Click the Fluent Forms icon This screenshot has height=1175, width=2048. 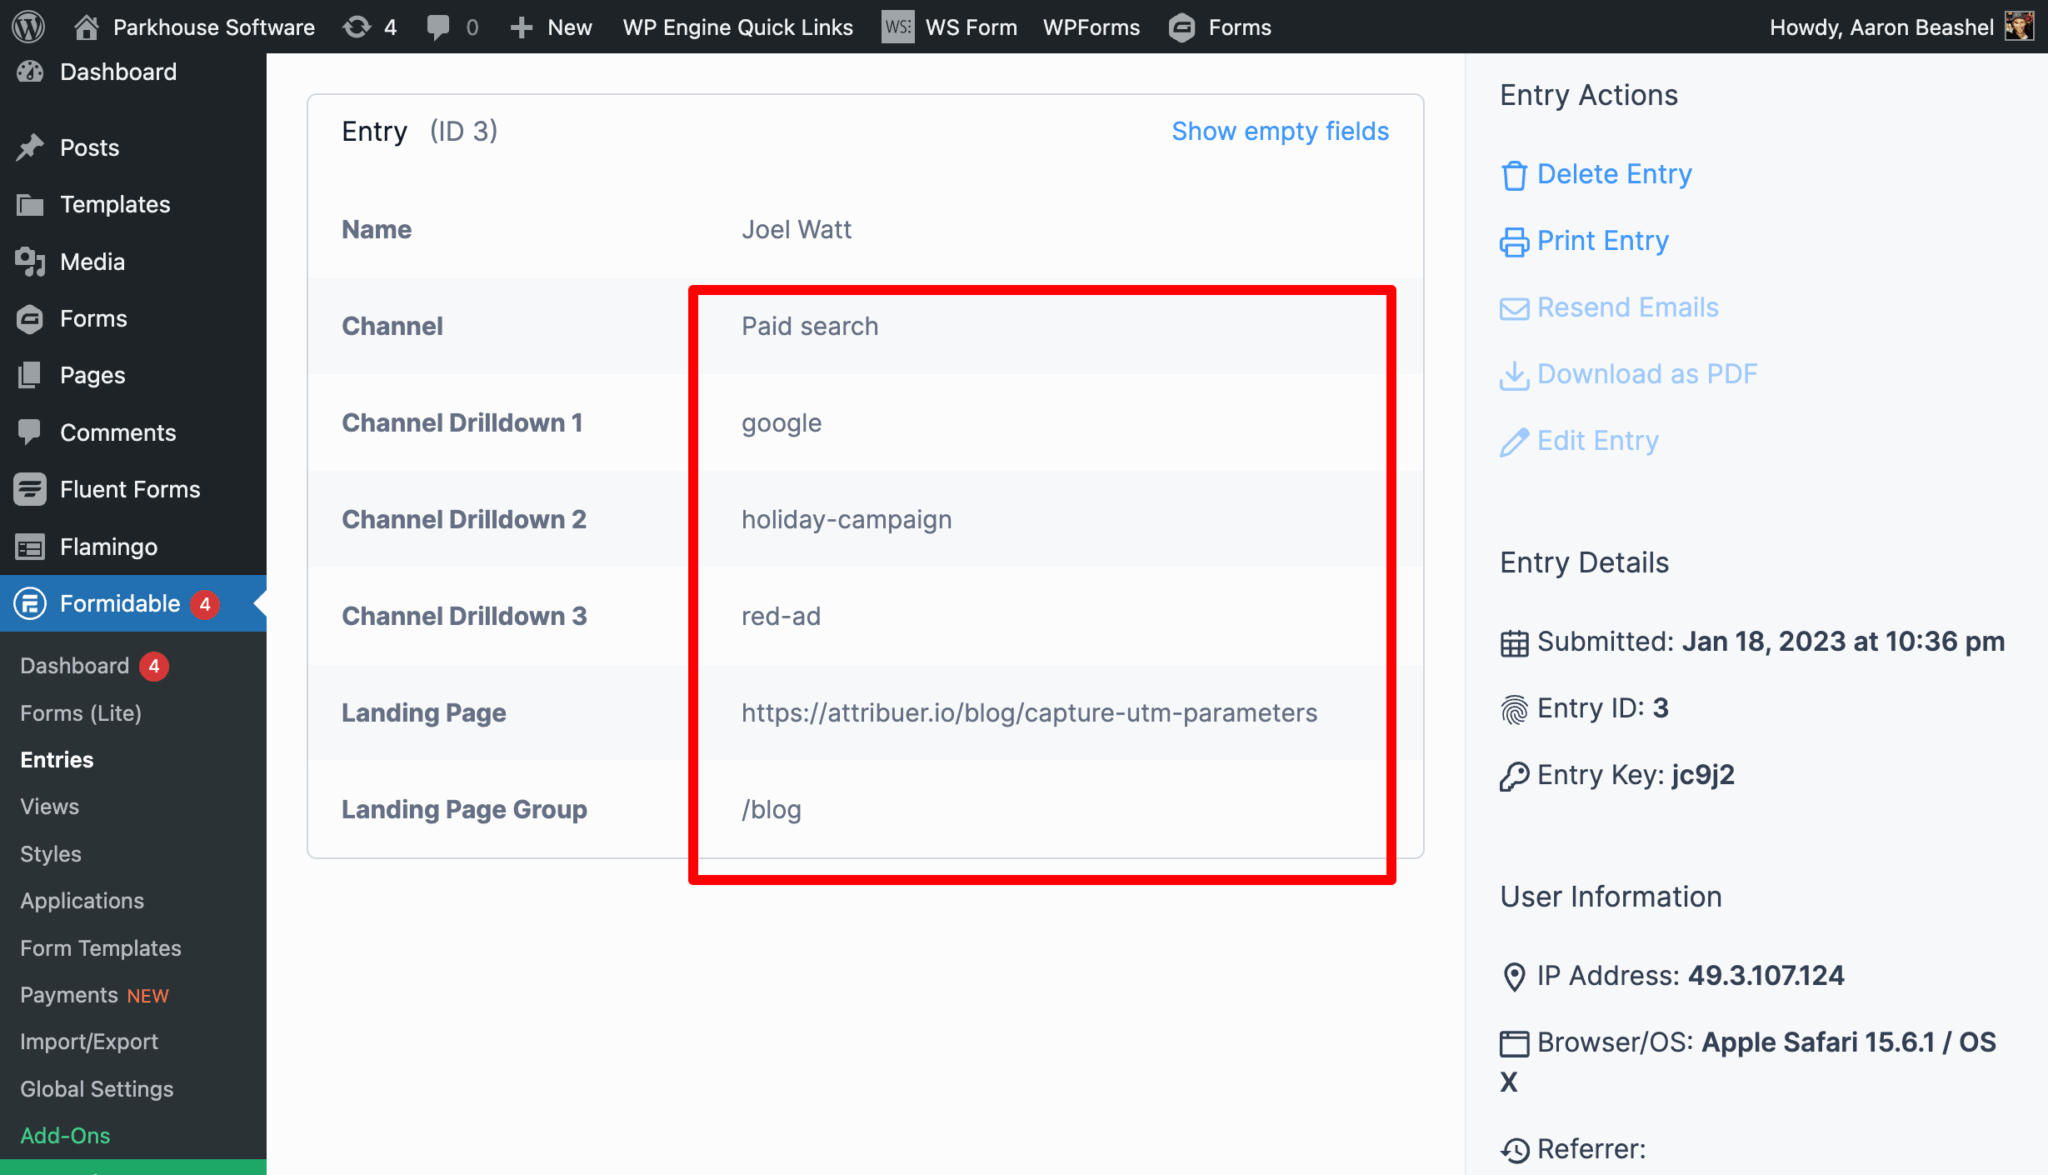tap(30, 489)
